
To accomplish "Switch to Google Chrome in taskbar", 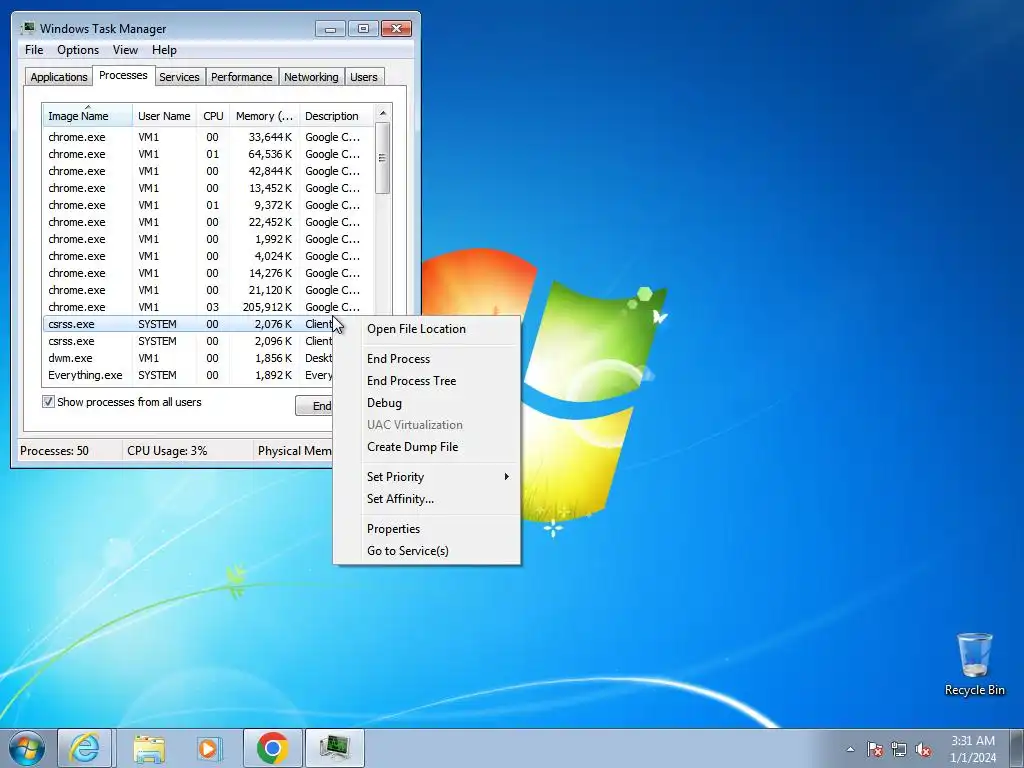I will pyautogui.click(x=272, y=748).
